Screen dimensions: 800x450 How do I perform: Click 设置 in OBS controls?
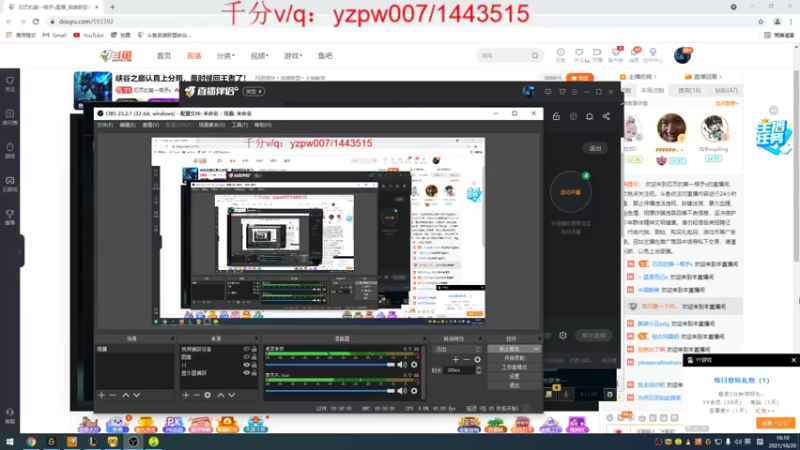514,376
